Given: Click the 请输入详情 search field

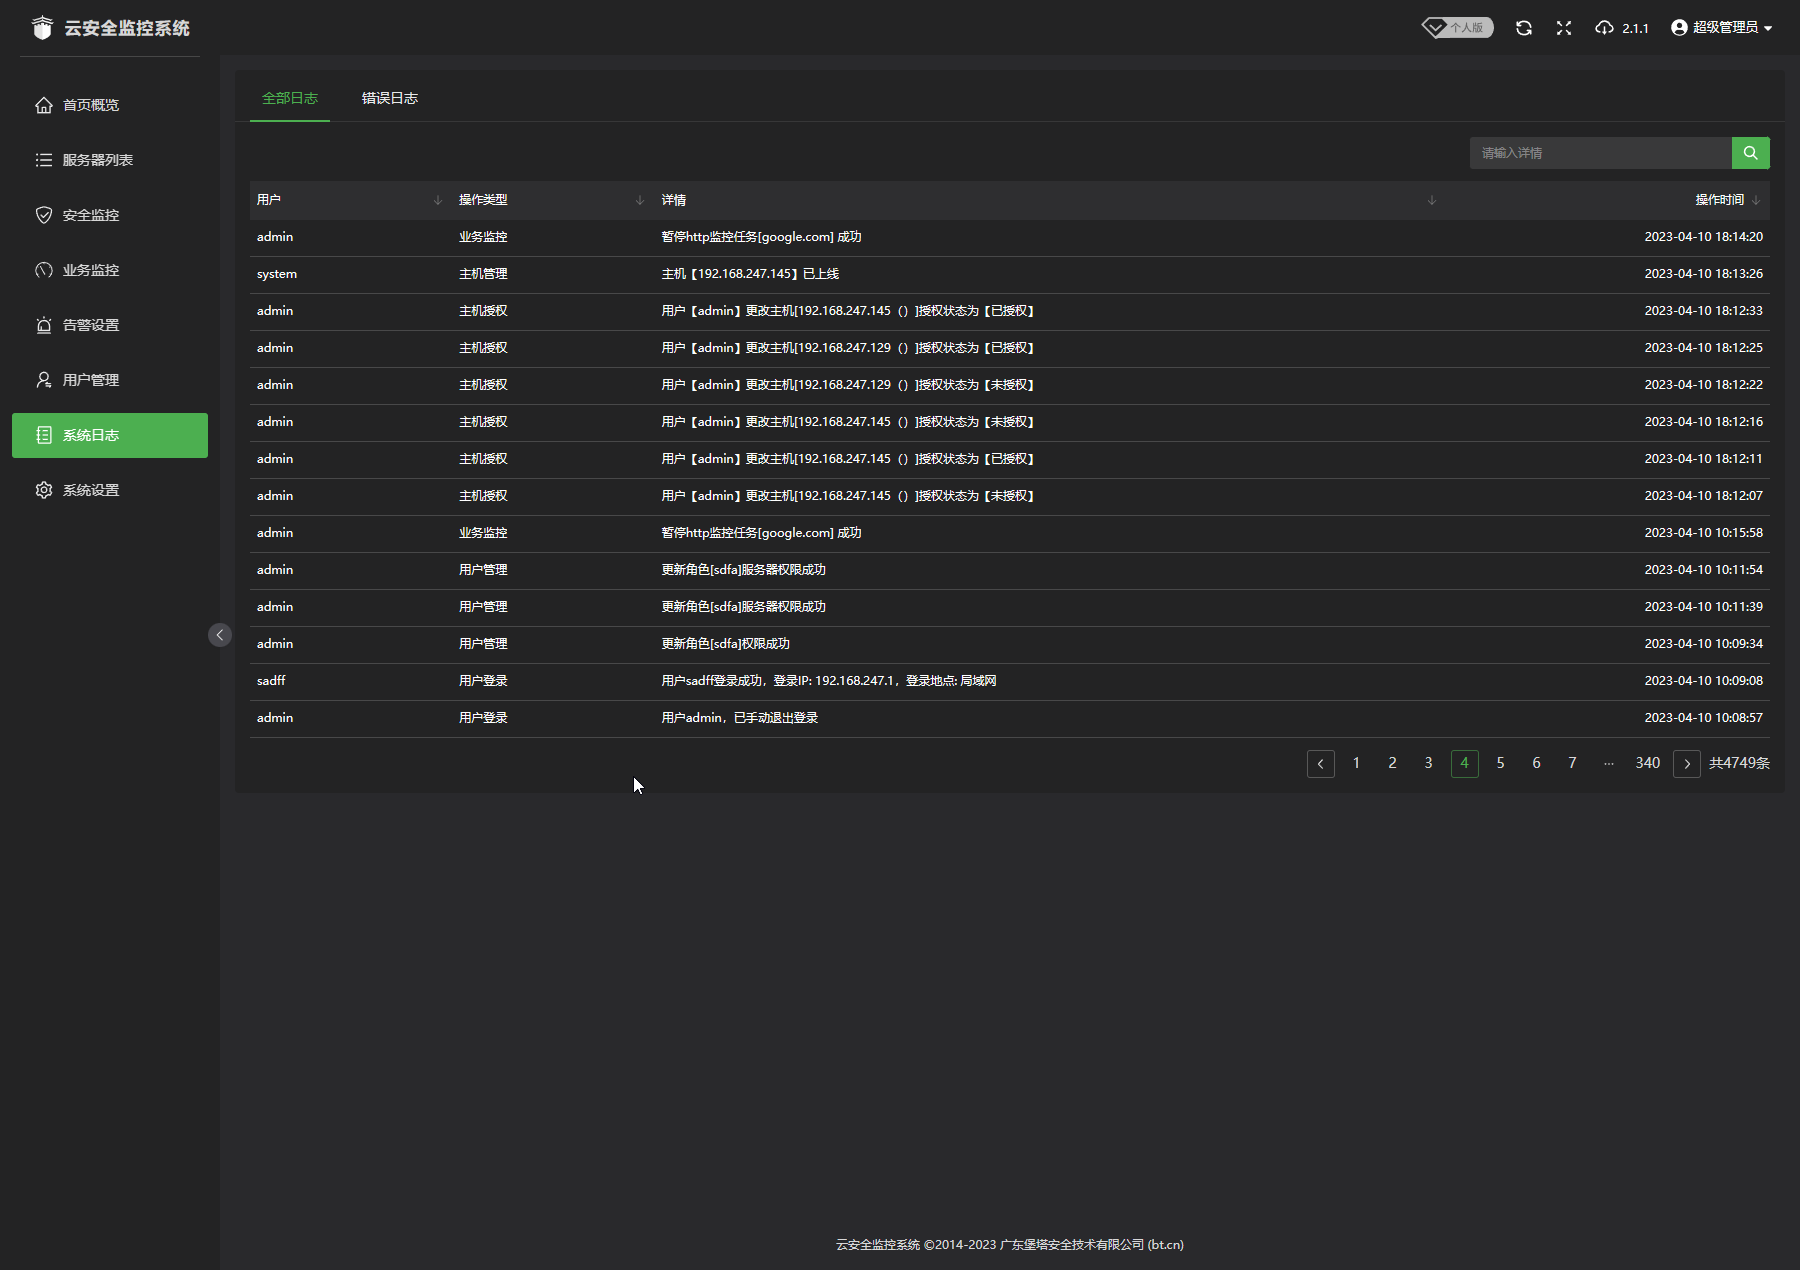Looking at the screenshot, I should pos(1600,153).
